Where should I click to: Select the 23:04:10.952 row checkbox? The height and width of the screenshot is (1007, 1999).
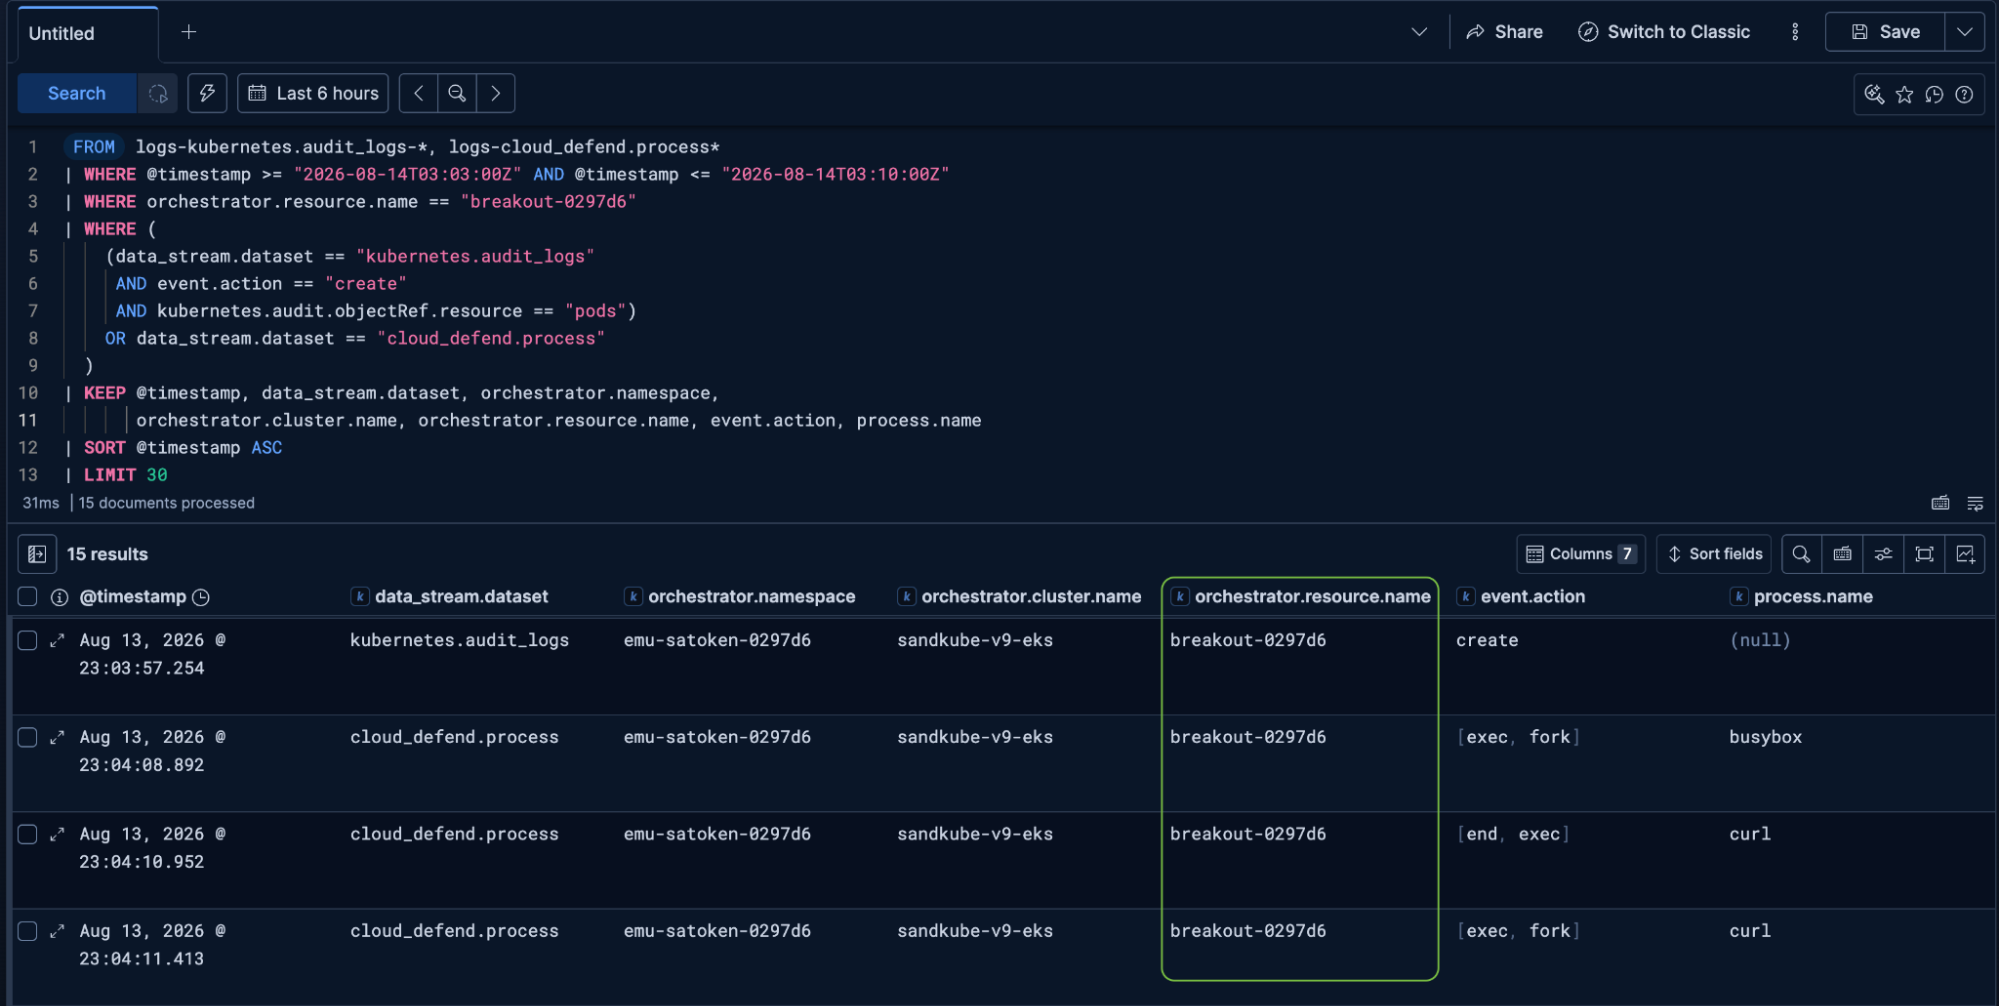(28, 834)
